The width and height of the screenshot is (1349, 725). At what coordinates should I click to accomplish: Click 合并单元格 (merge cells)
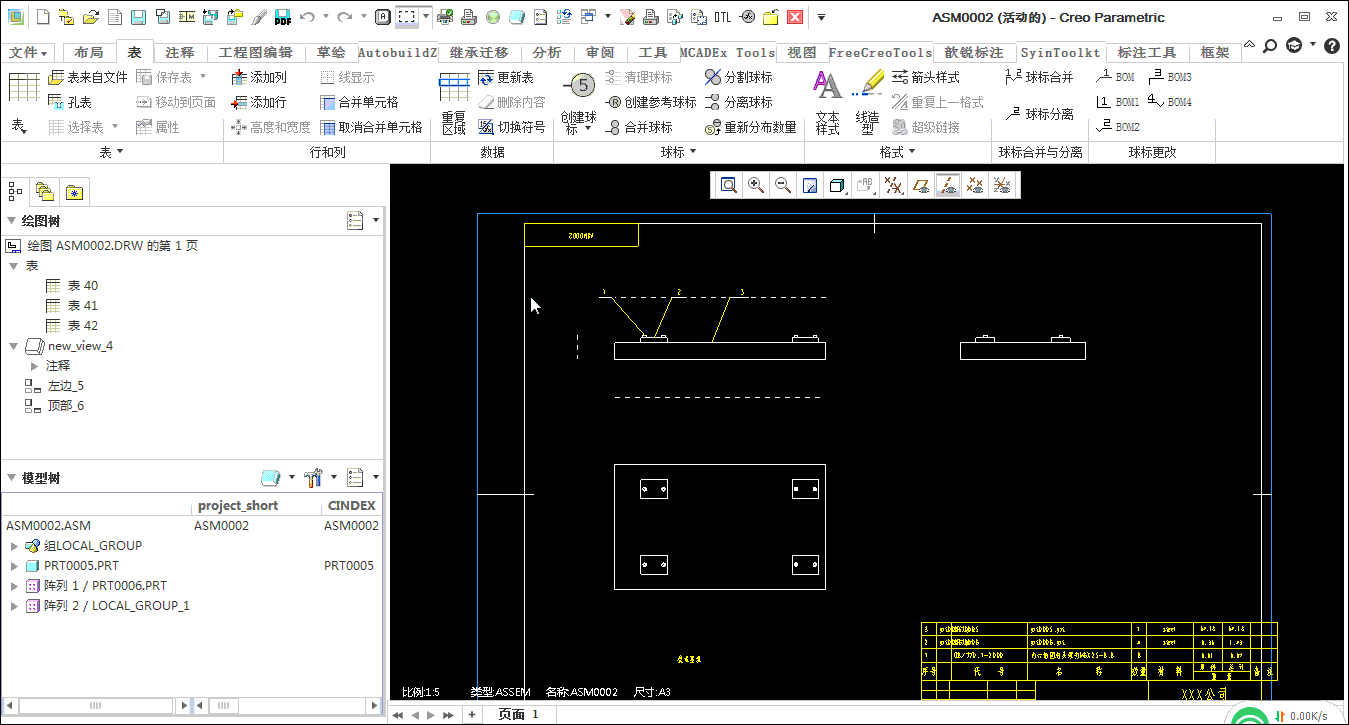click(359, 102)
